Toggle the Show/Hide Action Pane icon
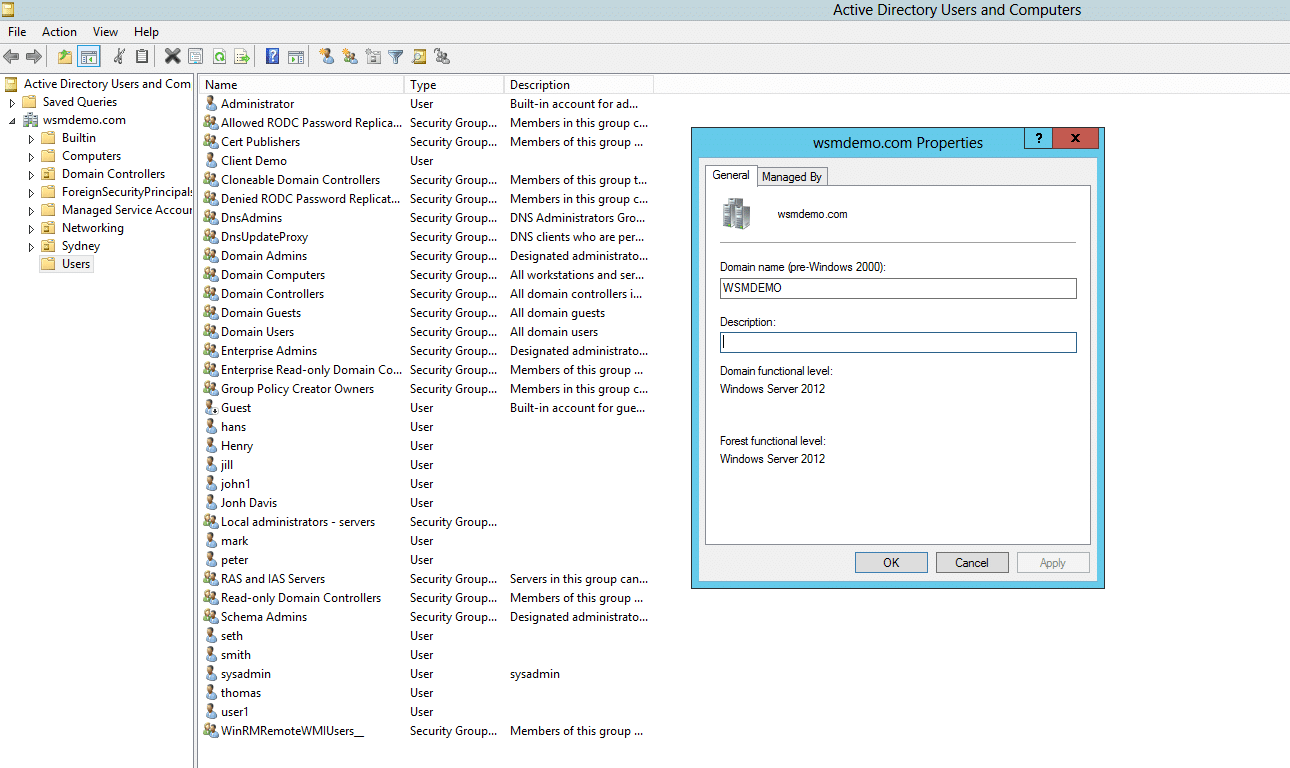The image size is (1290, 768). pyautogui.click(x=296, y=57)
